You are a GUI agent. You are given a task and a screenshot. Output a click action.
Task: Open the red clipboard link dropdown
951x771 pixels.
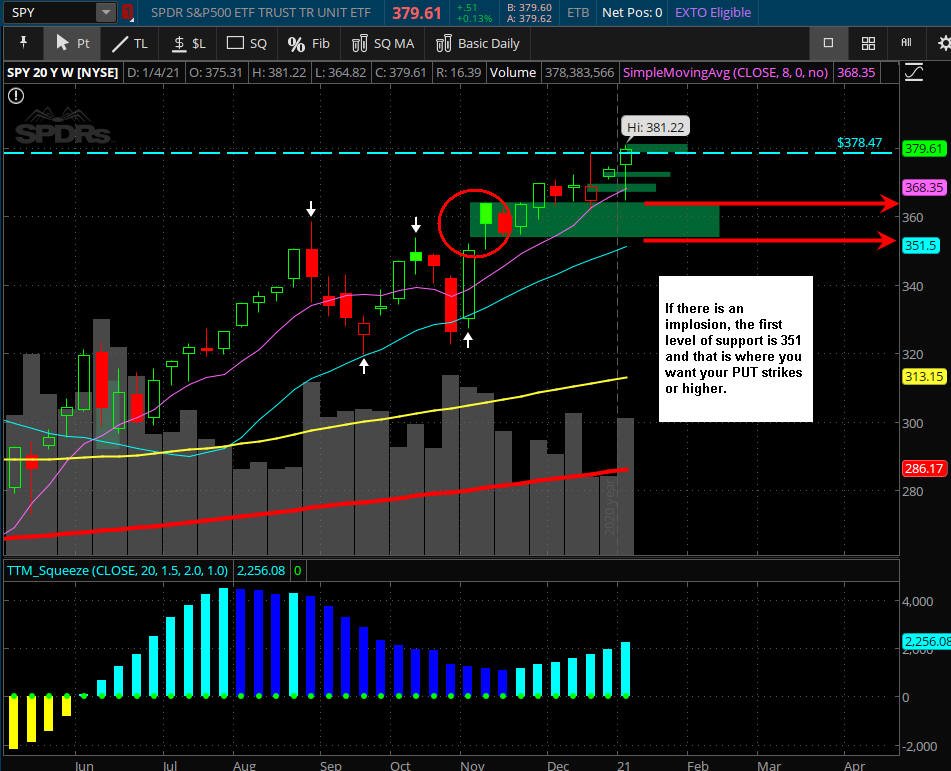pos(127,12)
